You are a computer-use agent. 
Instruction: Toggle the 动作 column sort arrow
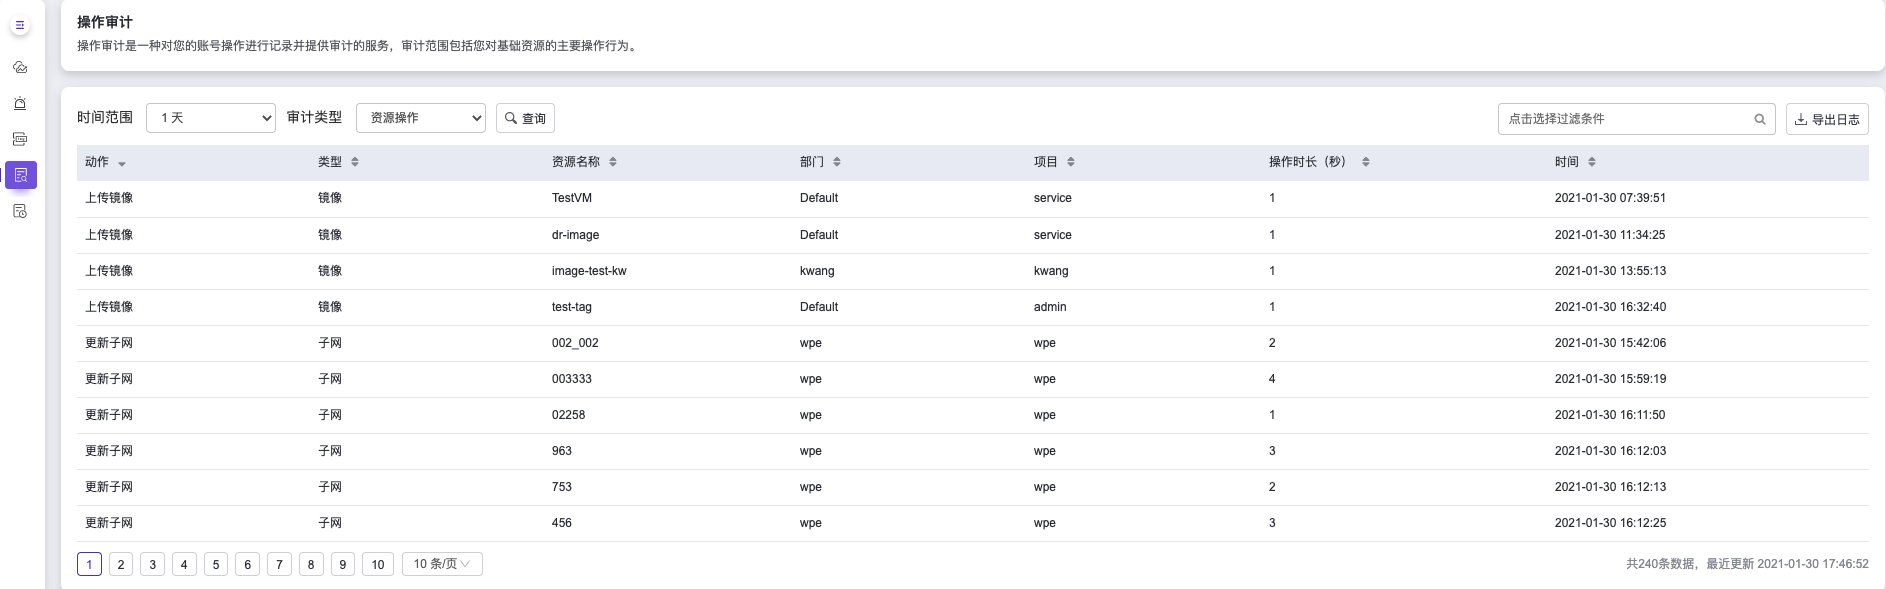122,163
